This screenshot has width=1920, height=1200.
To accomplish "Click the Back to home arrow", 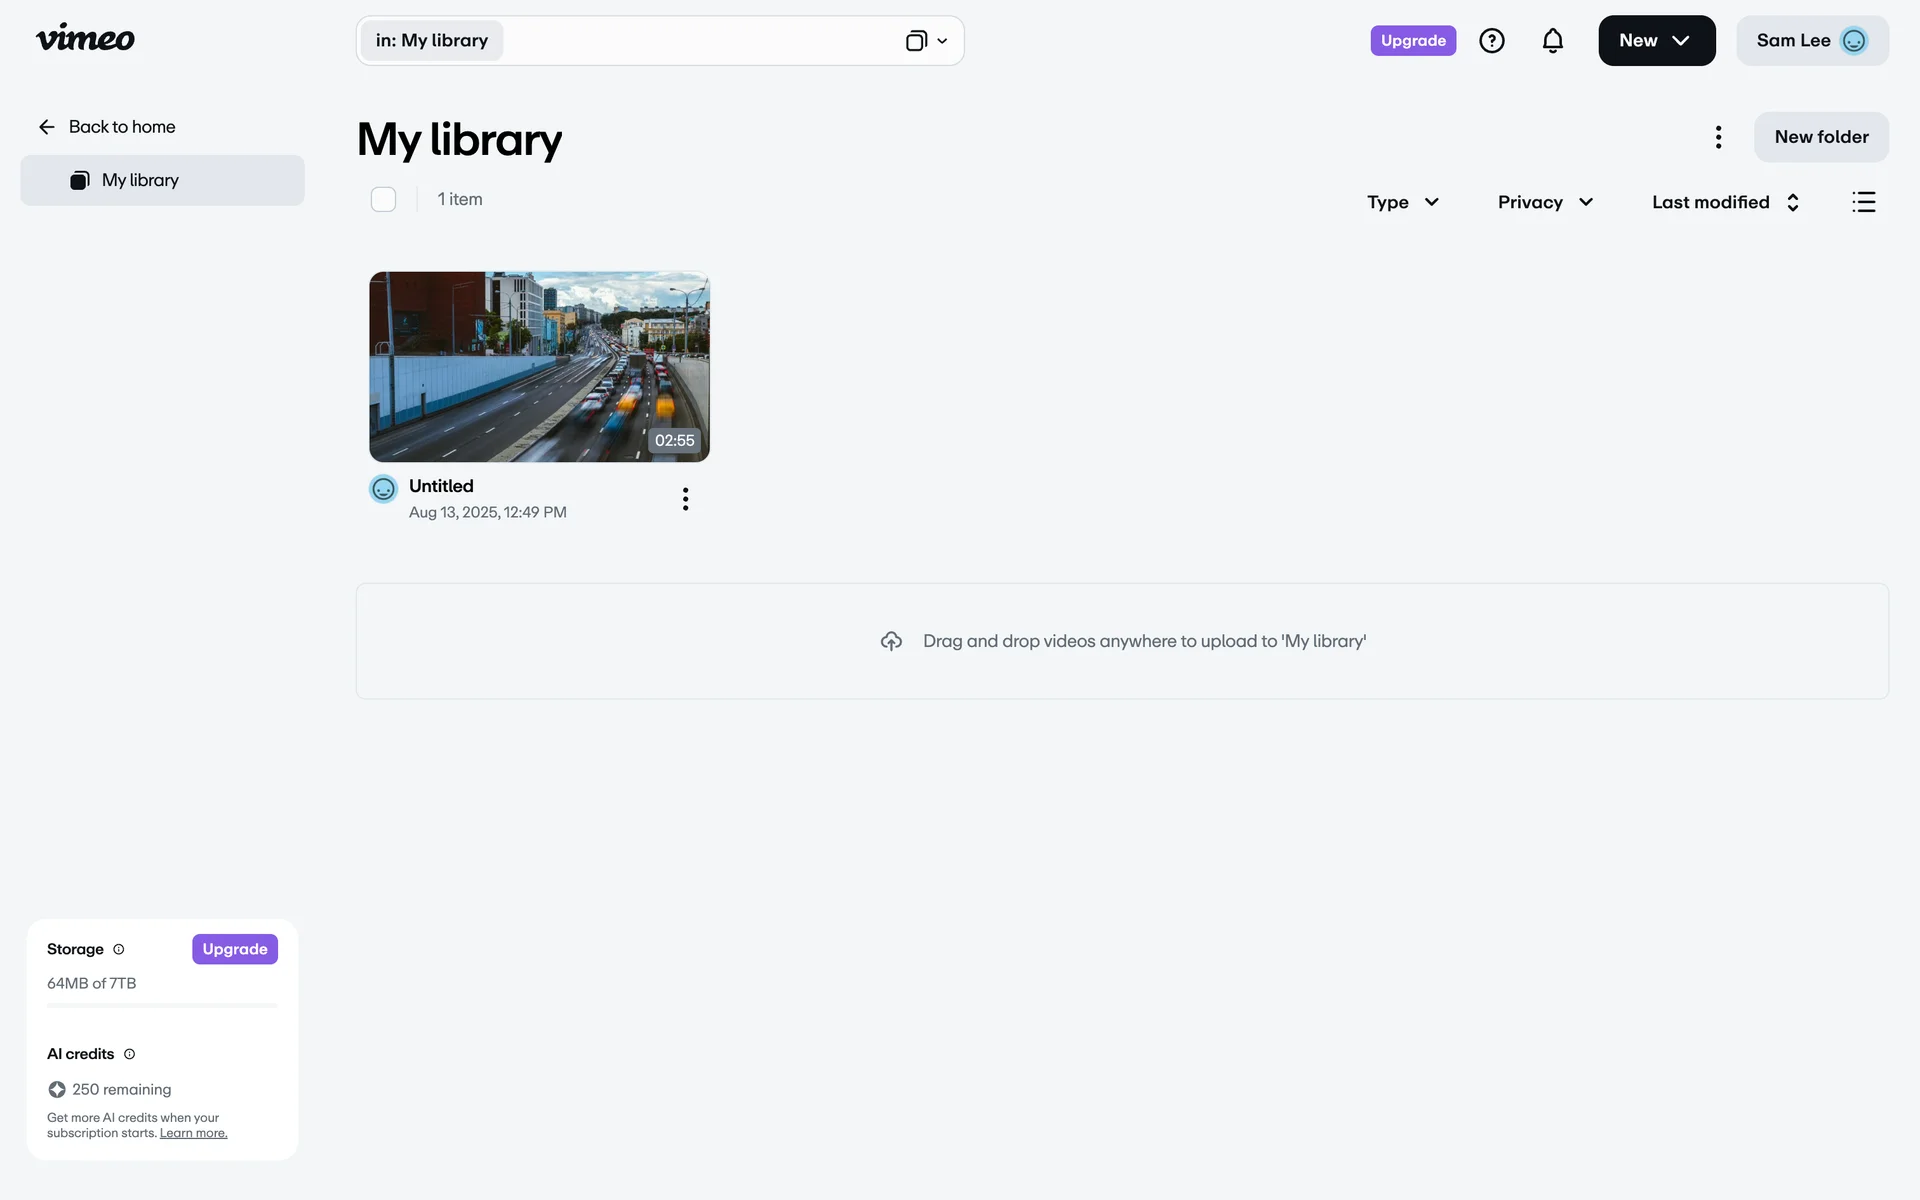I will [47, 127].
